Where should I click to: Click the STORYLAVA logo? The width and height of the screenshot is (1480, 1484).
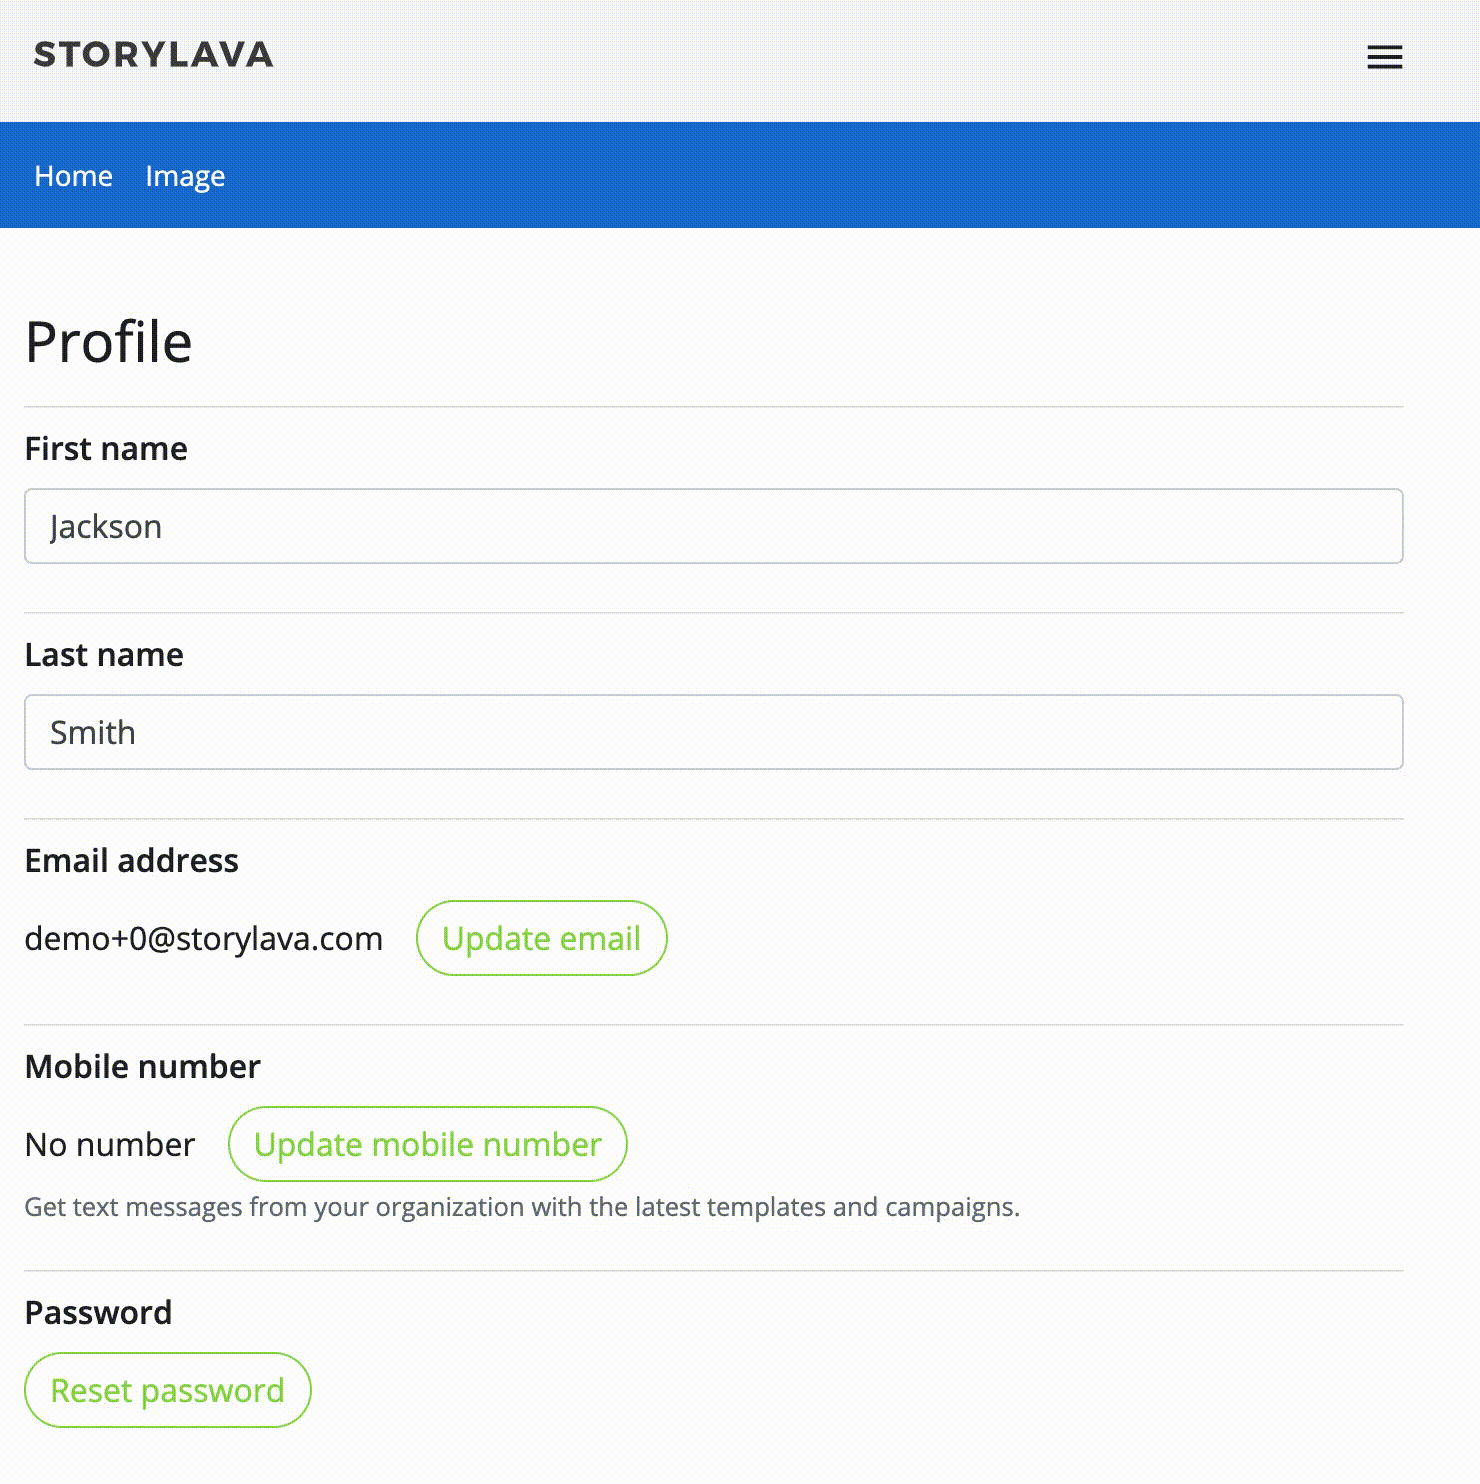[153, 55]
